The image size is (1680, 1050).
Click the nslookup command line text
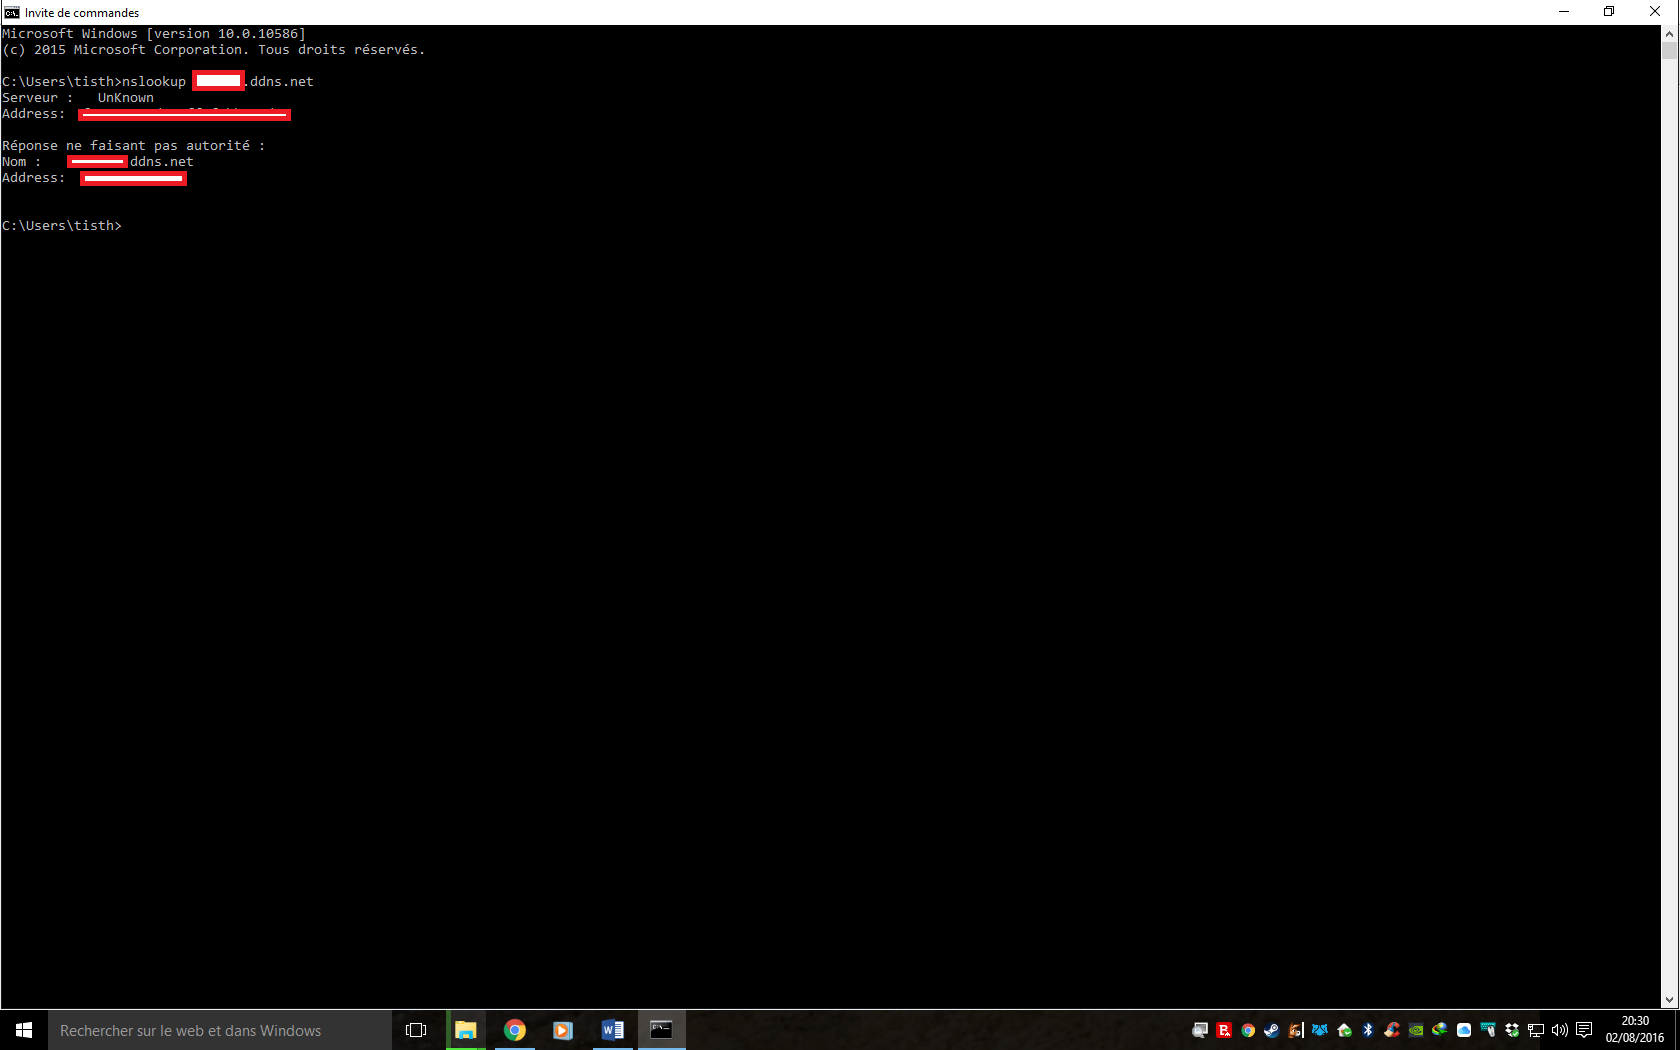tap(158, 82)
